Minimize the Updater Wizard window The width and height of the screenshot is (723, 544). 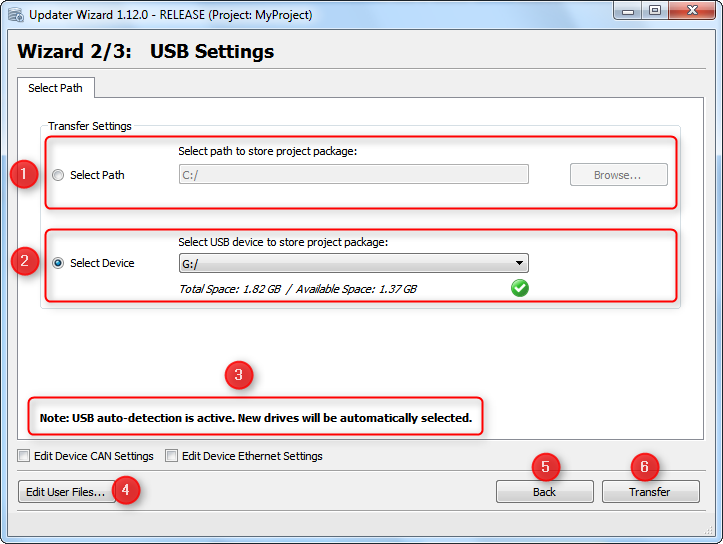[628, 11]
